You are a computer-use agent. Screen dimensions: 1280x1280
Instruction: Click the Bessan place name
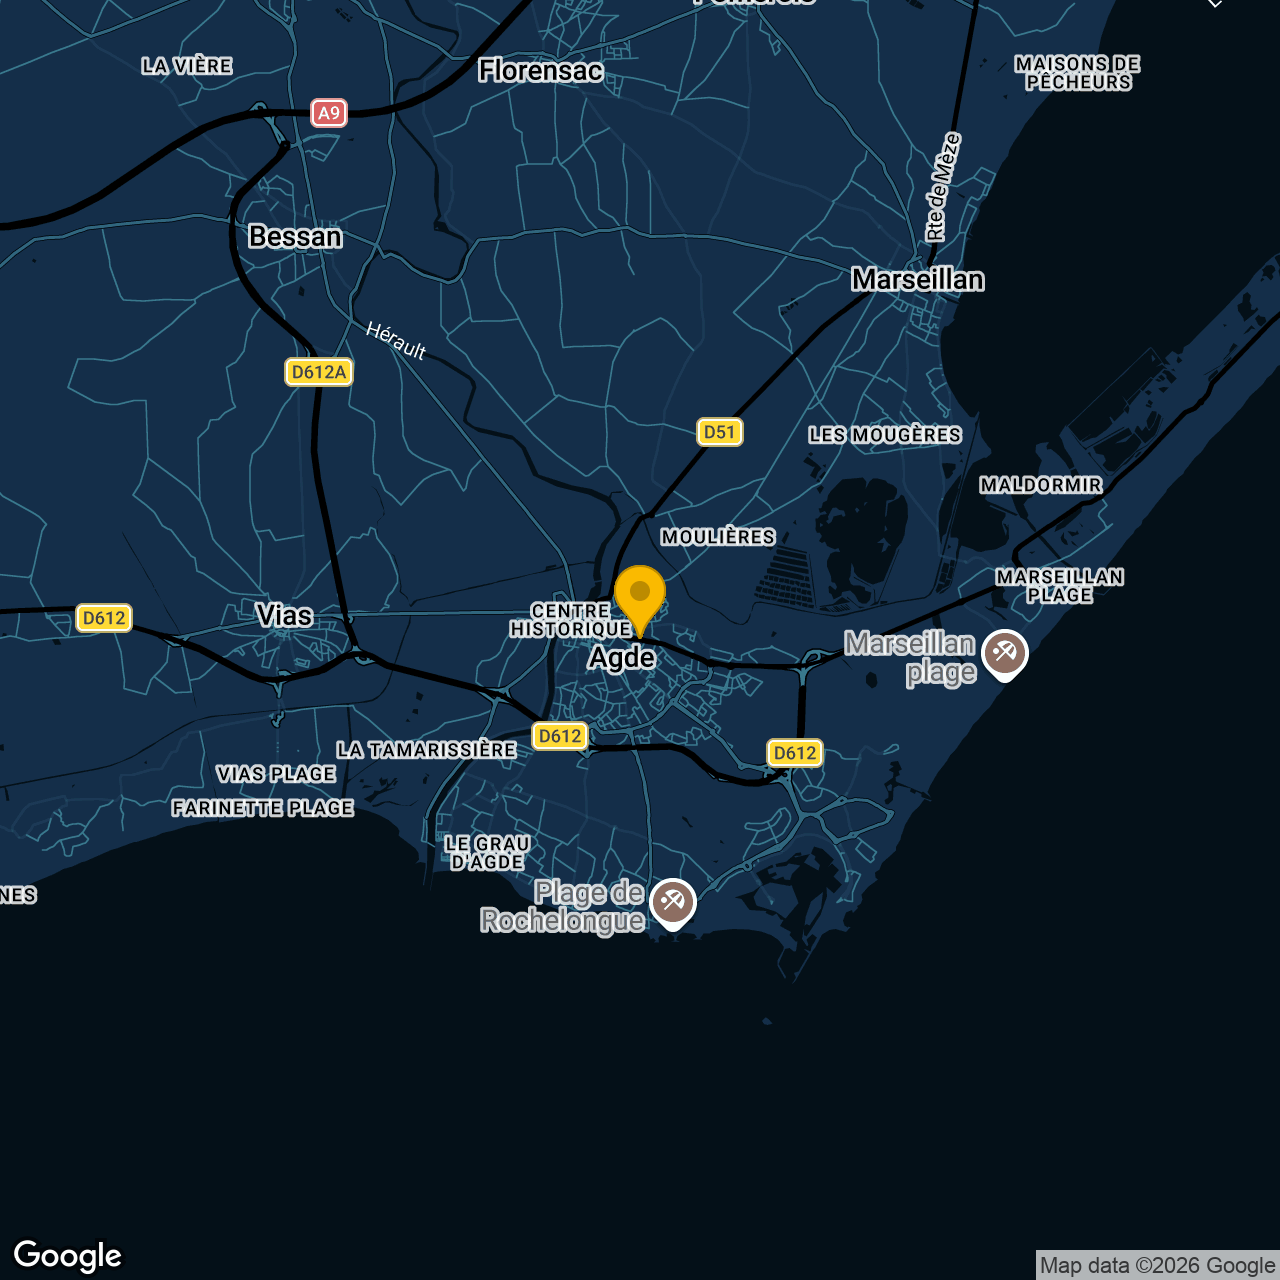[x=295, y=237]
